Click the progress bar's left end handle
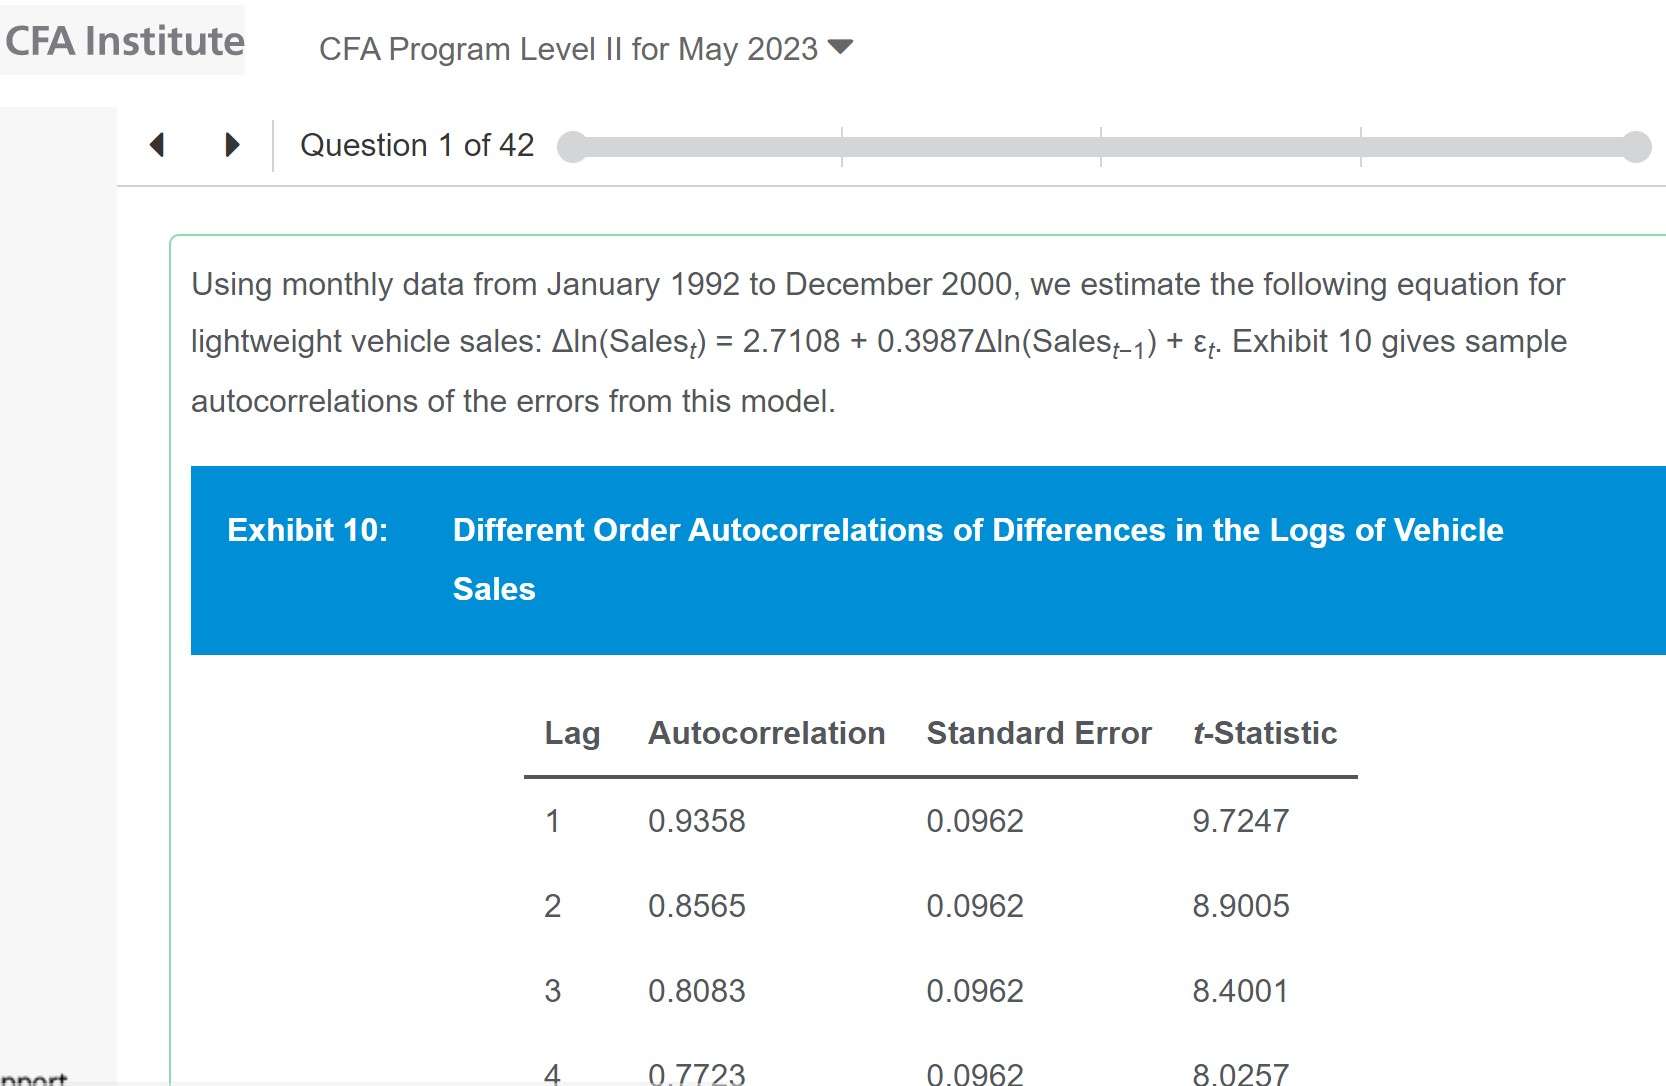The width and height of the screenshot is (1666, 1086). [x=571, y=147]
